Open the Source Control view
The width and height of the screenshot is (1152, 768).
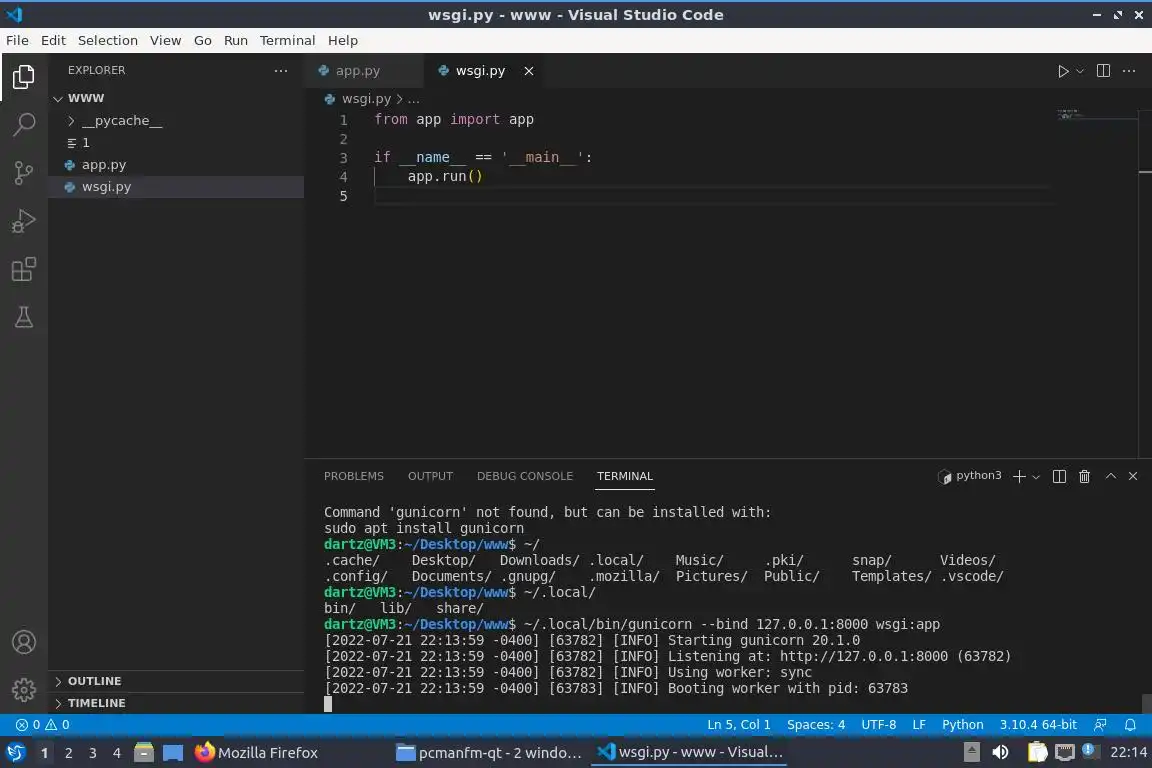pyautogui.click(x=24, y=173)
